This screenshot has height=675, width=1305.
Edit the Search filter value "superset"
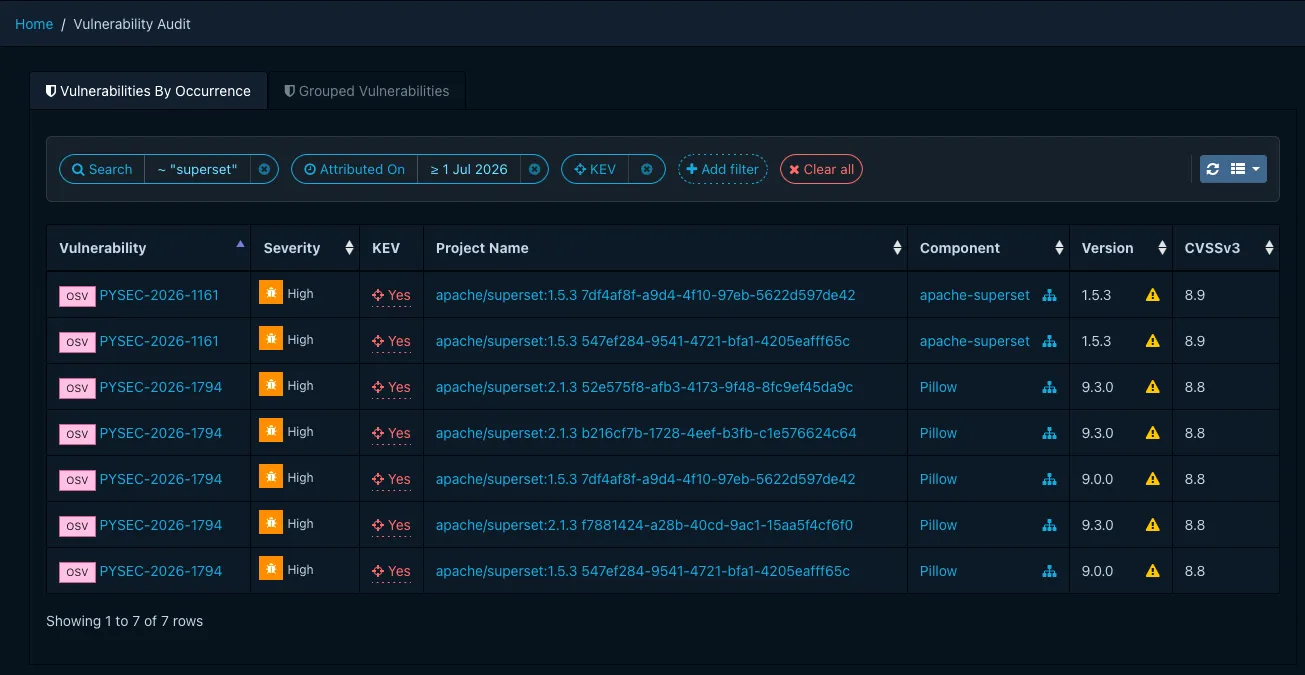click(x=197, y=169)
